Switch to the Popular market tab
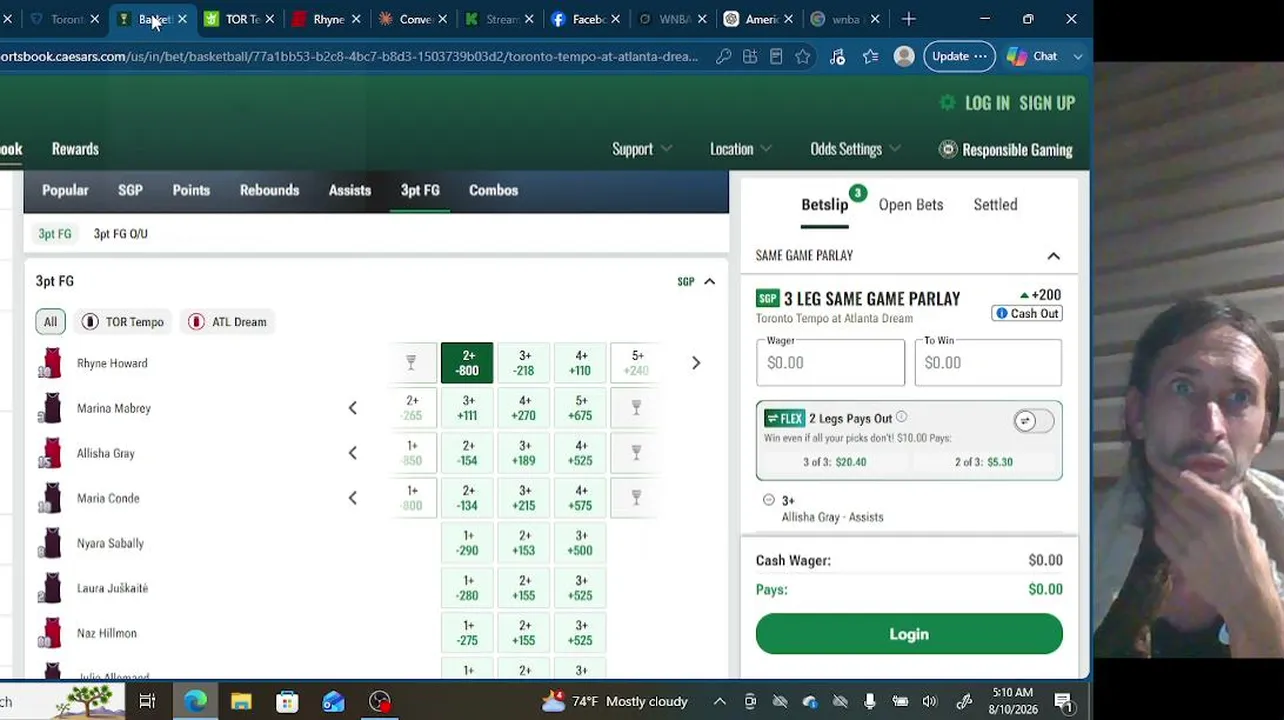Screen dimensions: 1284x720 click(x=65, y=190)
